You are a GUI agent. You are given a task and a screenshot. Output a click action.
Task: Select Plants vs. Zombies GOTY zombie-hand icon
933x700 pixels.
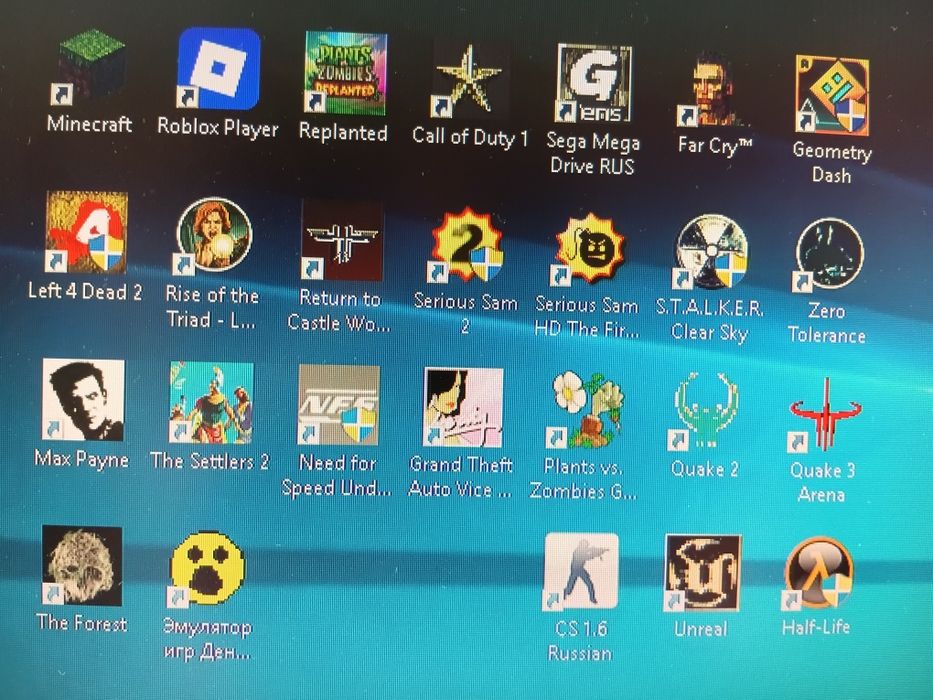[x=586, y=409]
